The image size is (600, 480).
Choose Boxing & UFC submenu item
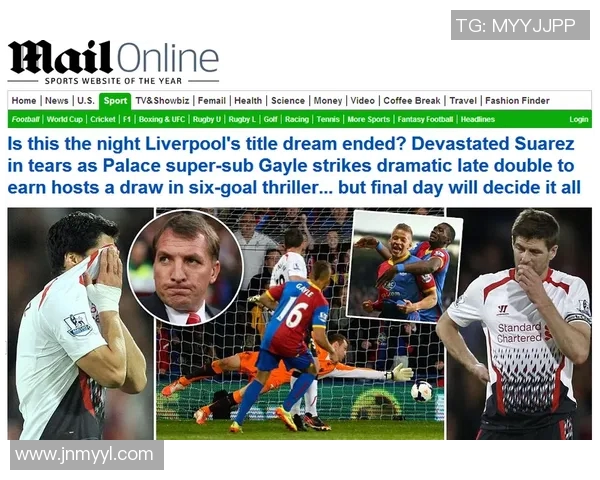coord(162,119)
